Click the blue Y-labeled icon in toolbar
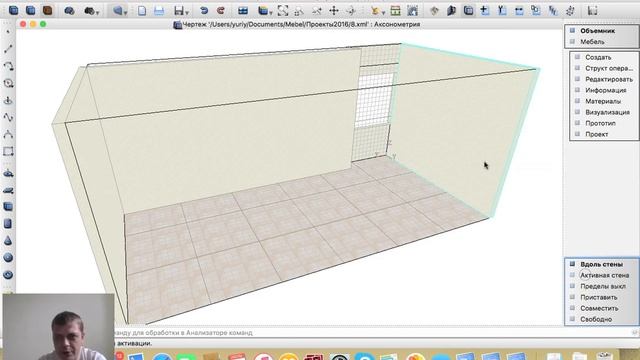The image size is (640, 360). point(502,11)
